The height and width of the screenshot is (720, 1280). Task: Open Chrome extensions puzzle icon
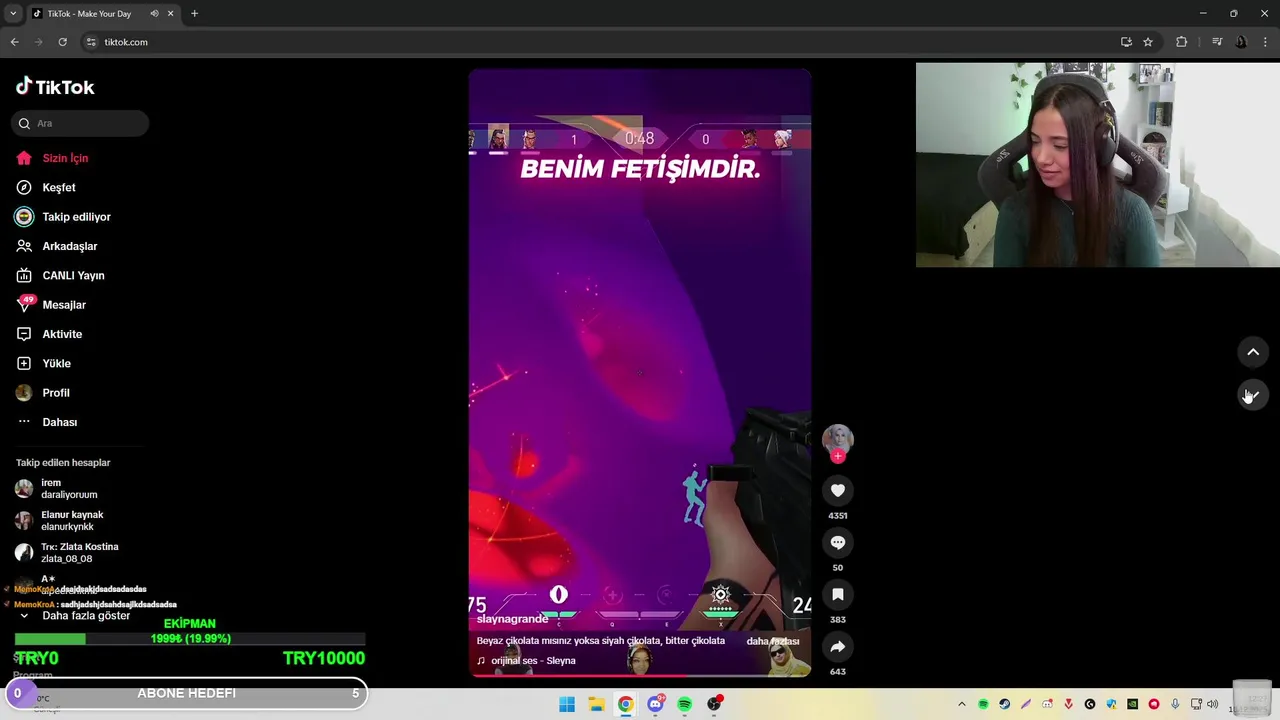(x=1182, y=42)
